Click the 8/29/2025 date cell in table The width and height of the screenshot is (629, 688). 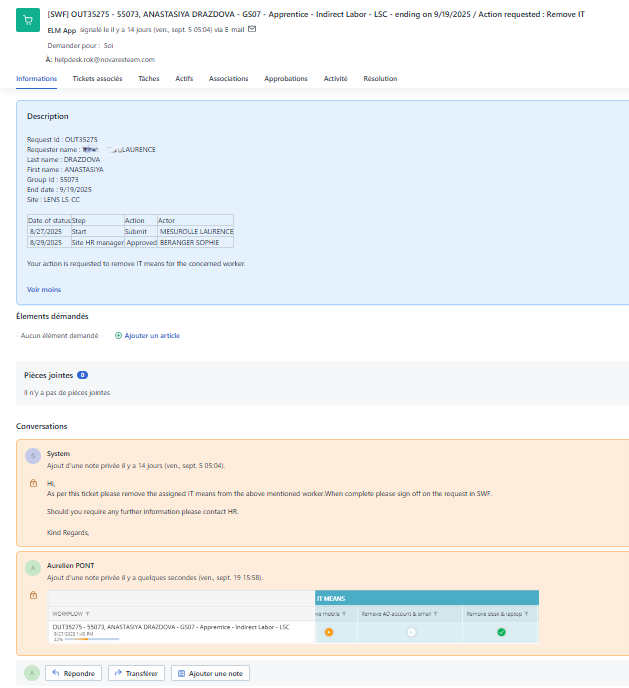pyautogui.click(x=49, y=243)
